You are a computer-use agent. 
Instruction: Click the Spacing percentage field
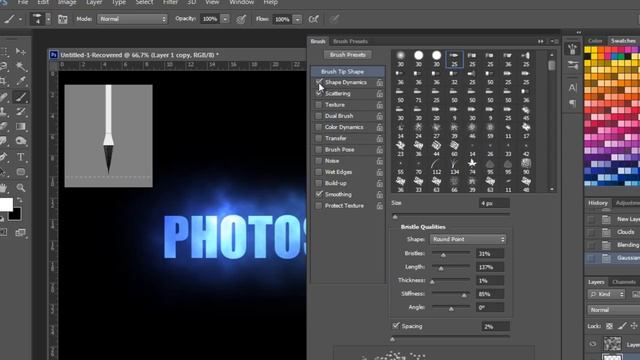pyautogui.click(x=496, y=327)
